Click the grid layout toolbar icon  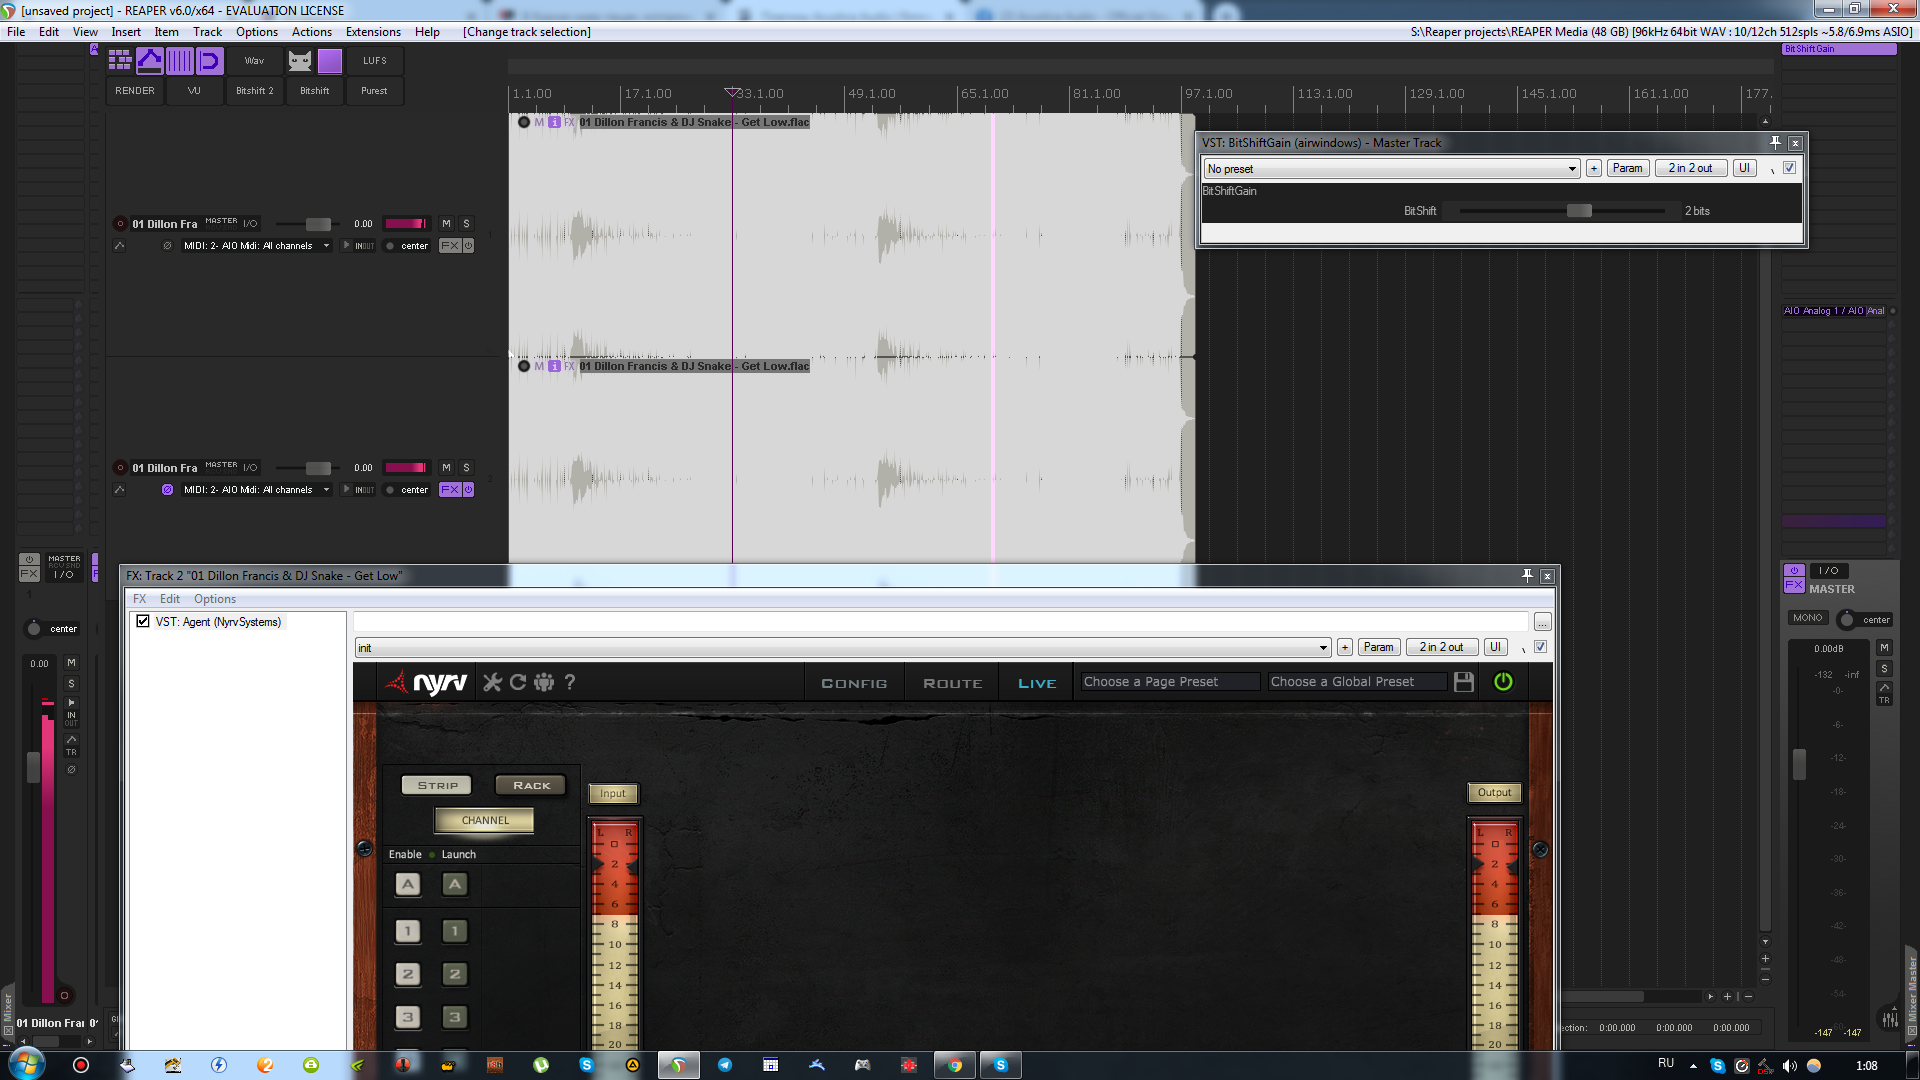[x=120, y=61]
